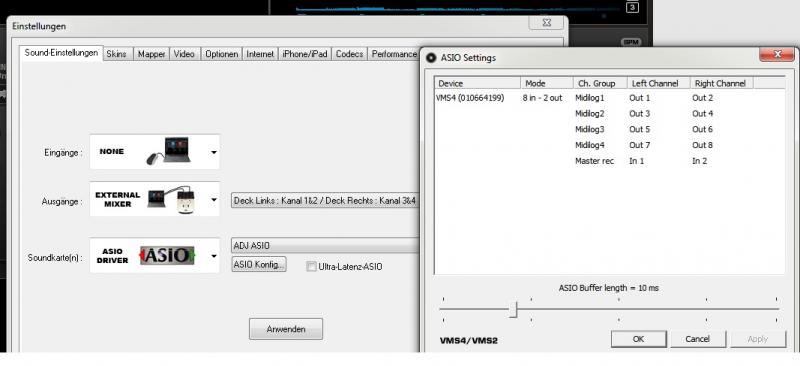Switch to the Mapper tab
This screenshot has width=800, height=366.
pyautogui.click(x=151, y=54)
